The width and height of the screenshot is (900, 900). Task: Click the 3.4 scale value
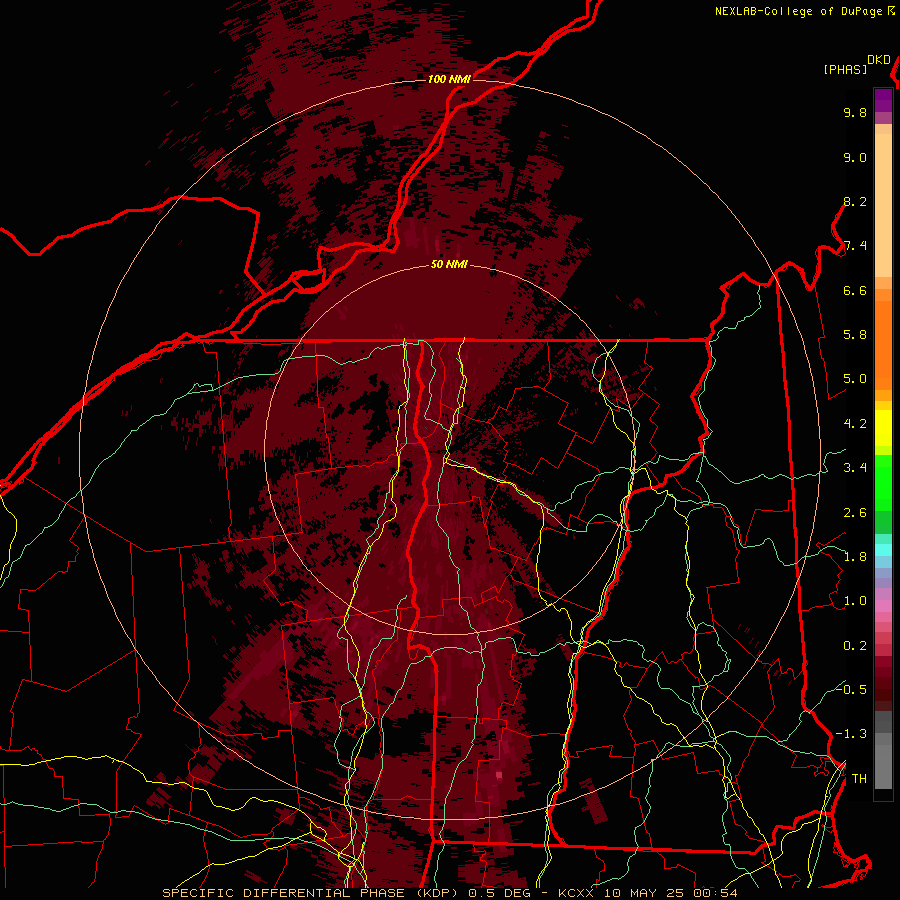point(855,468)
